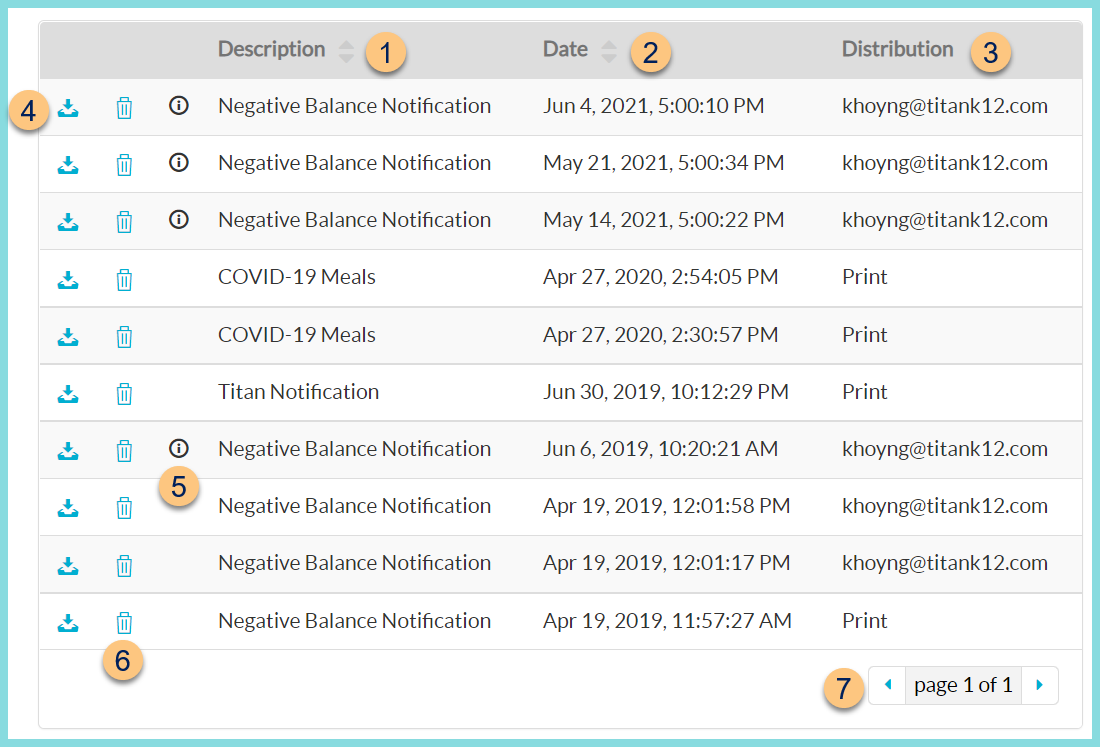1100x747 pixels.
Task: Advance to the next page of results
Action: click(x=1039, y=684)
